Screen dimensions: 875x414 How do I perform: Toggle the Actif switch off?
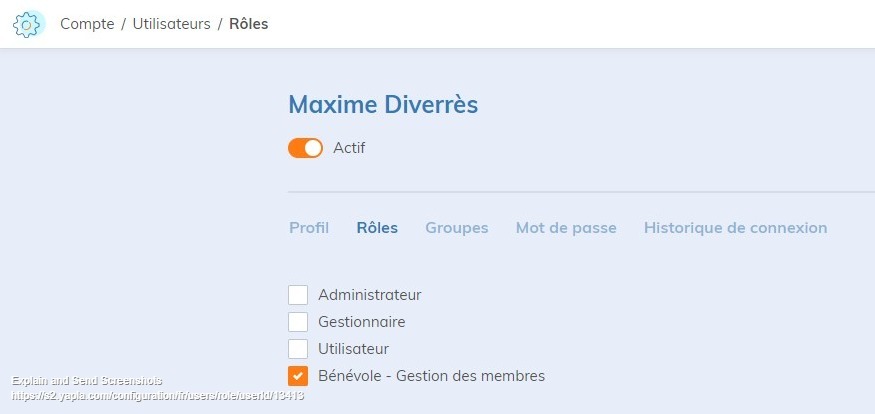[x=305, y=148]
